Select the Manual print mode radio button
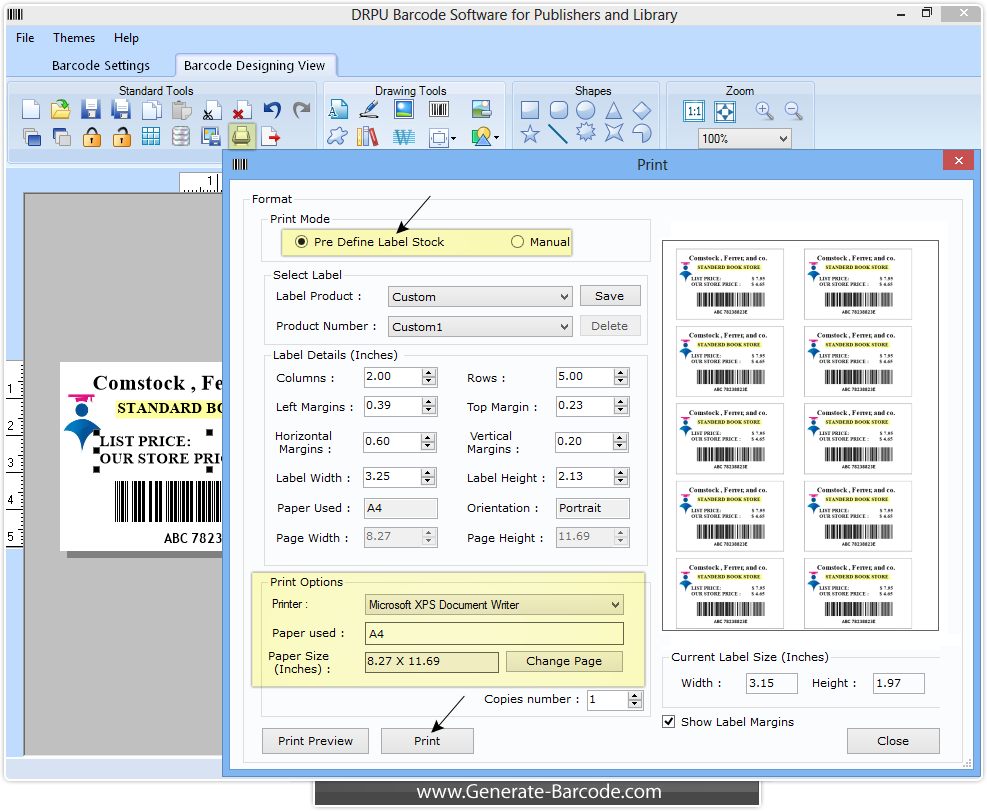The height and width of the screenshot is (811, 987). [x=517, y=242]
